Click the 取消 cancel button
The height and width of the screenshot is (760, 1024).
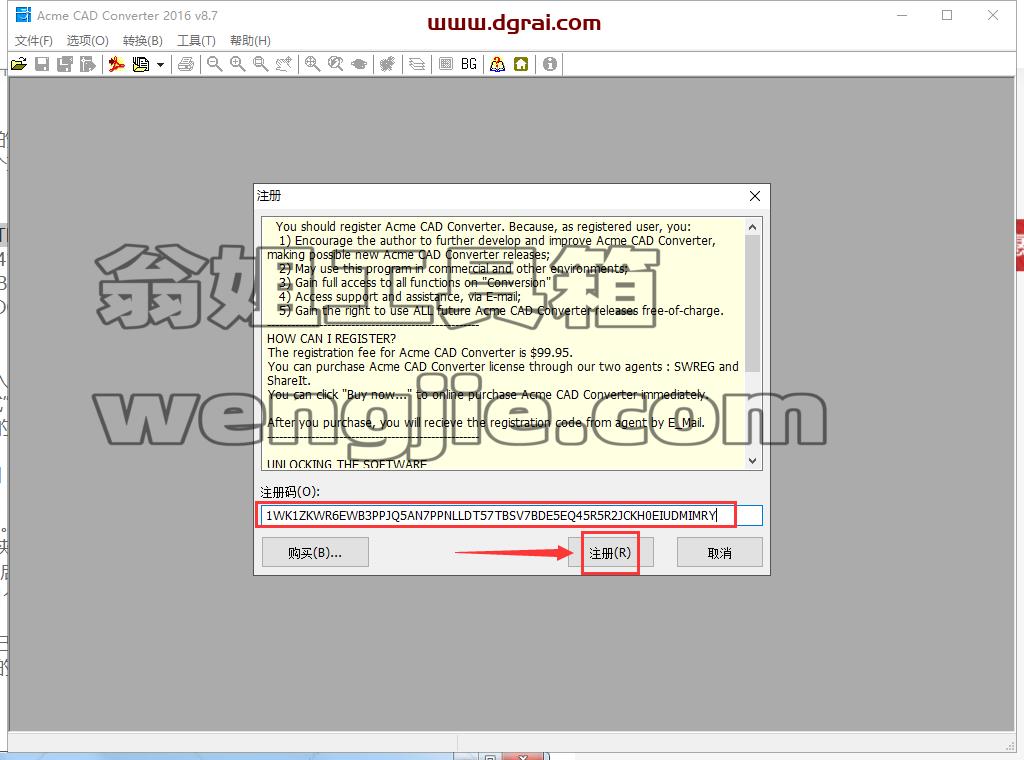(x=720, y=552)
